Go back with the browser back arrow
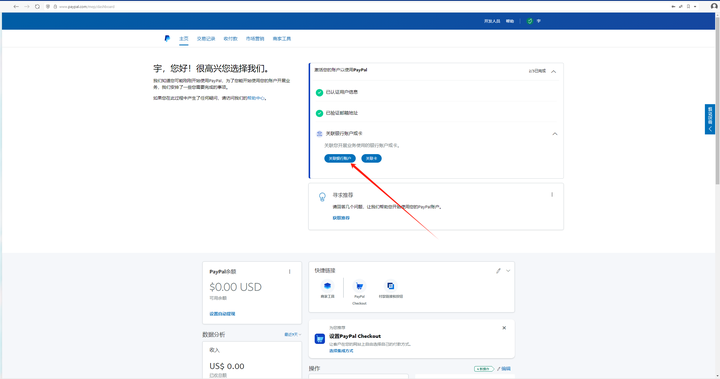 coord(16,6)
